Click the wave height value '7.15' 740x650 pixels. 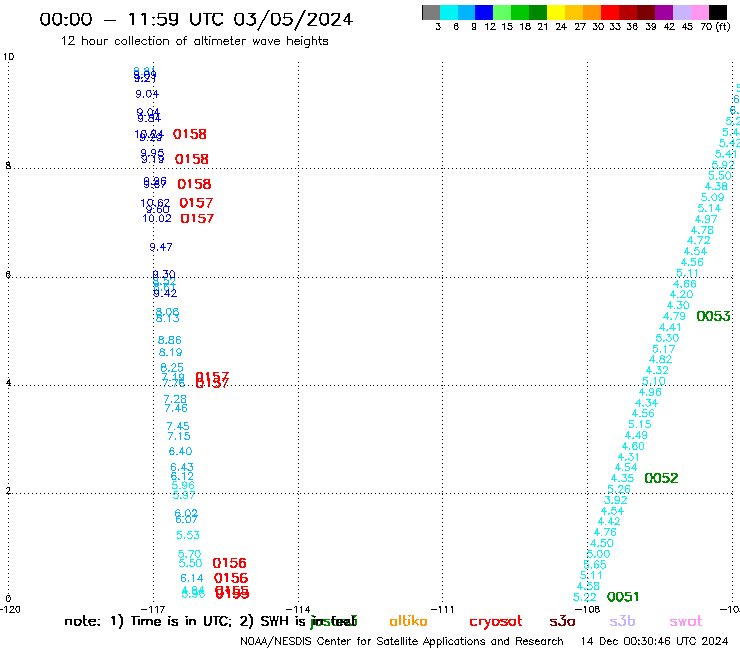pyautogui.click(x=179, y=437)
